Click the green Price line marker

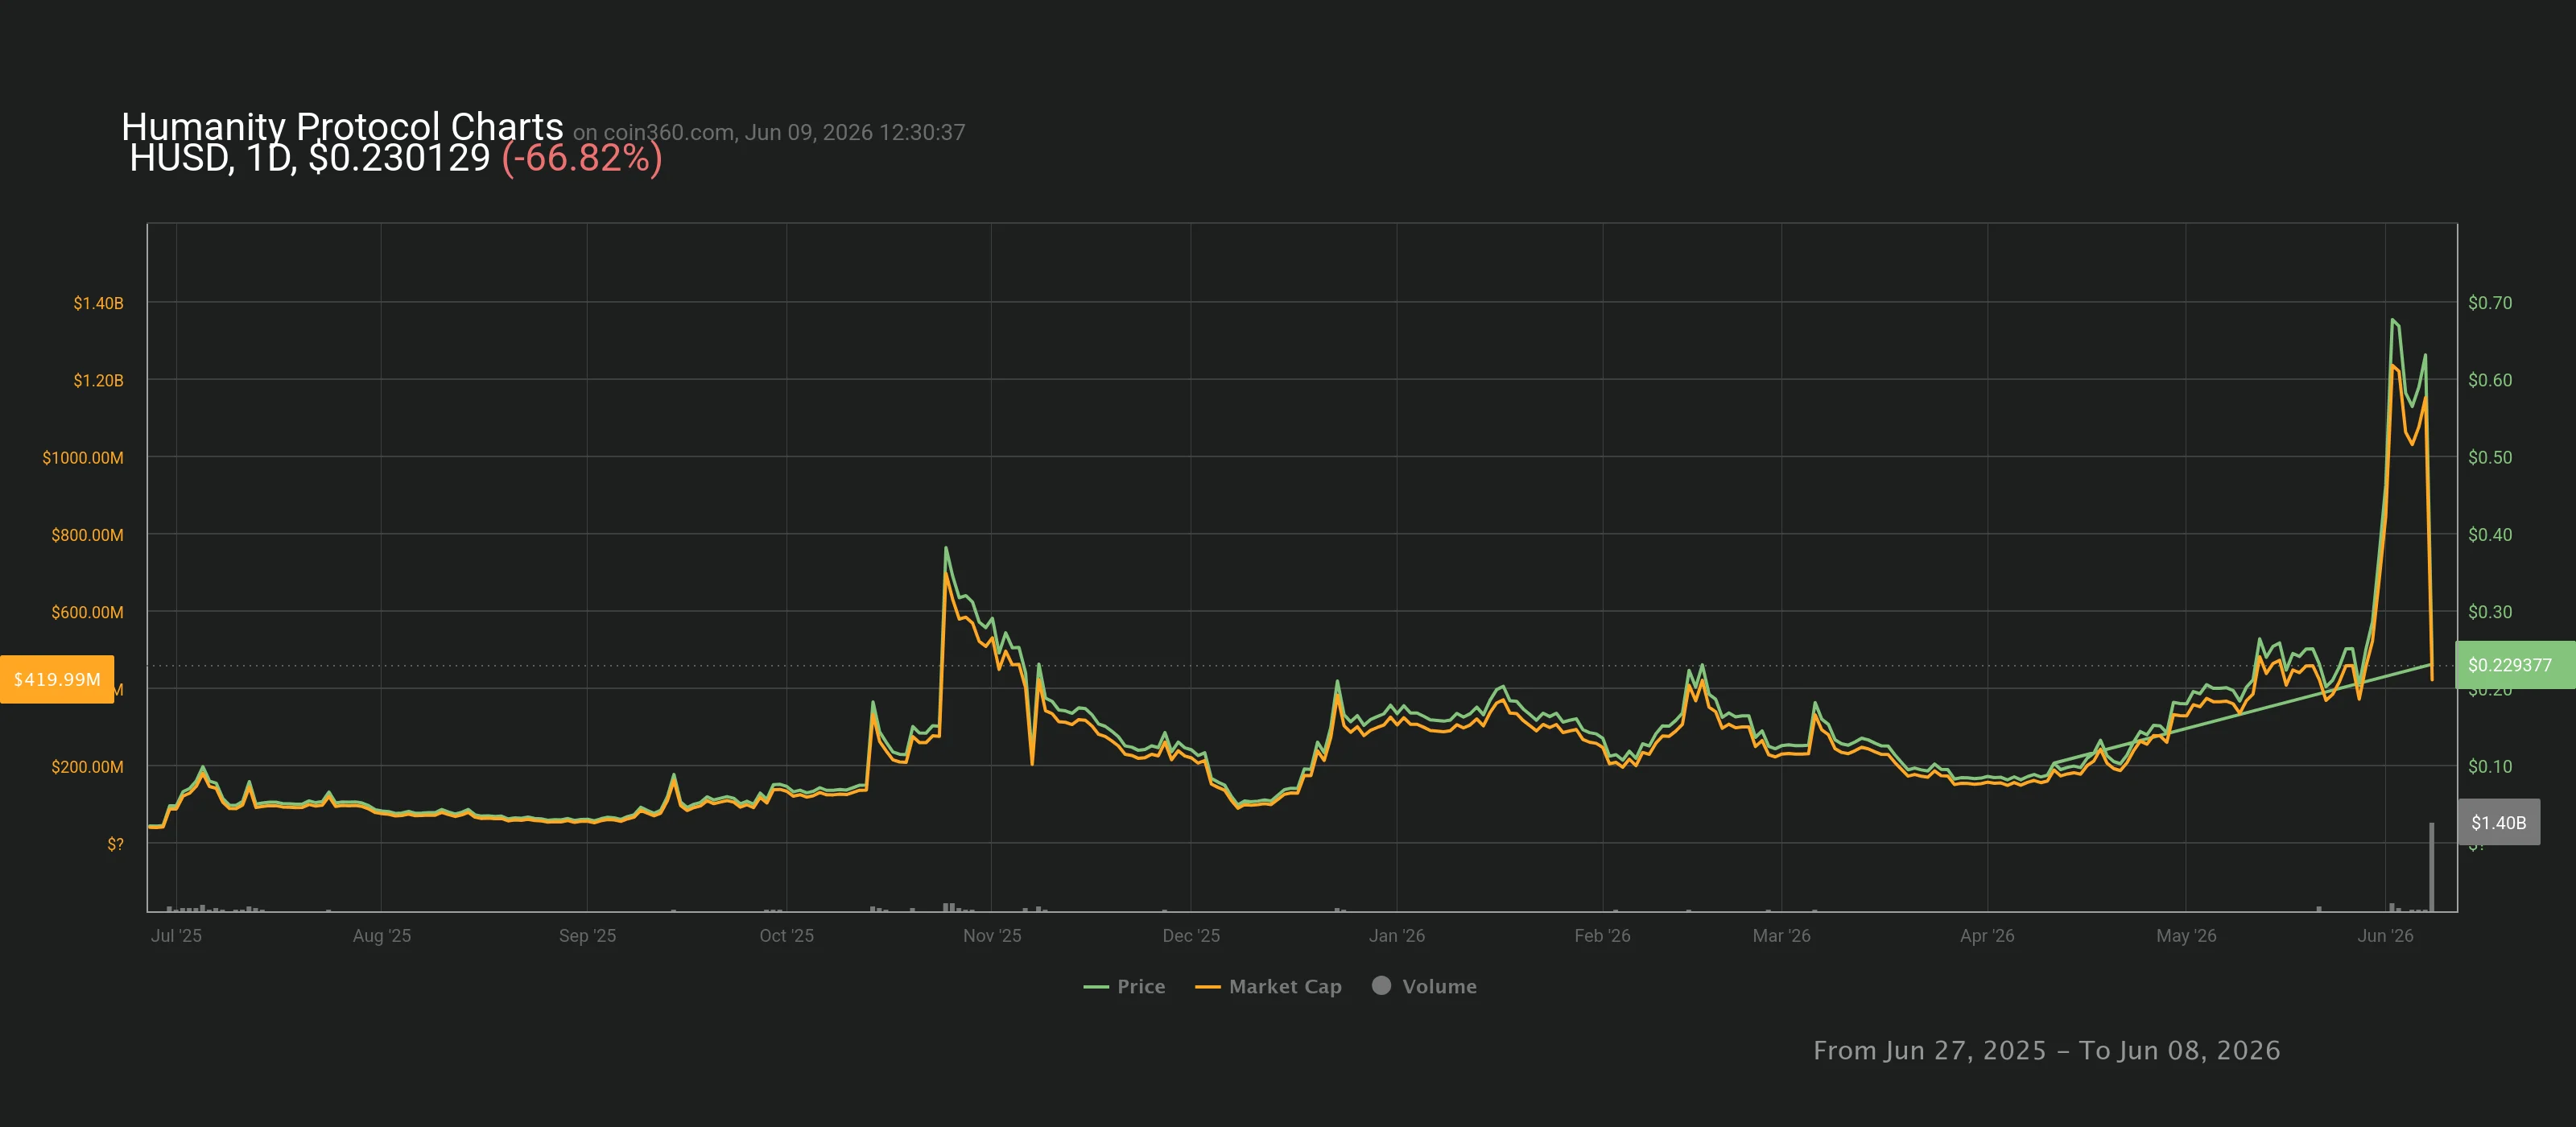1096,987
